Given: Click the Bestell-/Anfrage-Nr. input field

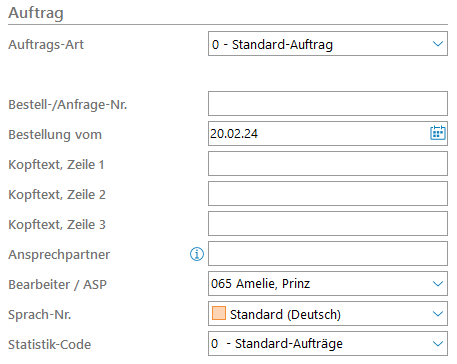Looking at the screenshot, I should pos(328,104).
